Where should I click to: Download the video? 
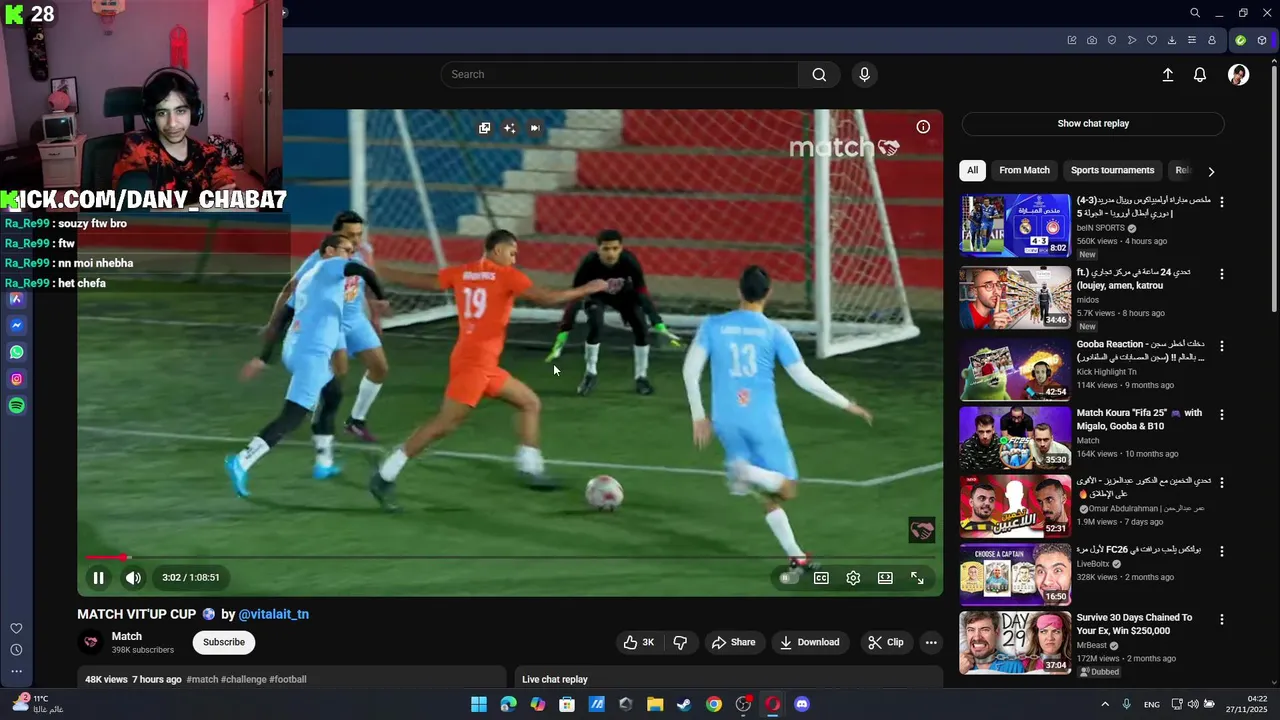pyautogui.click(x=810, y=642)
